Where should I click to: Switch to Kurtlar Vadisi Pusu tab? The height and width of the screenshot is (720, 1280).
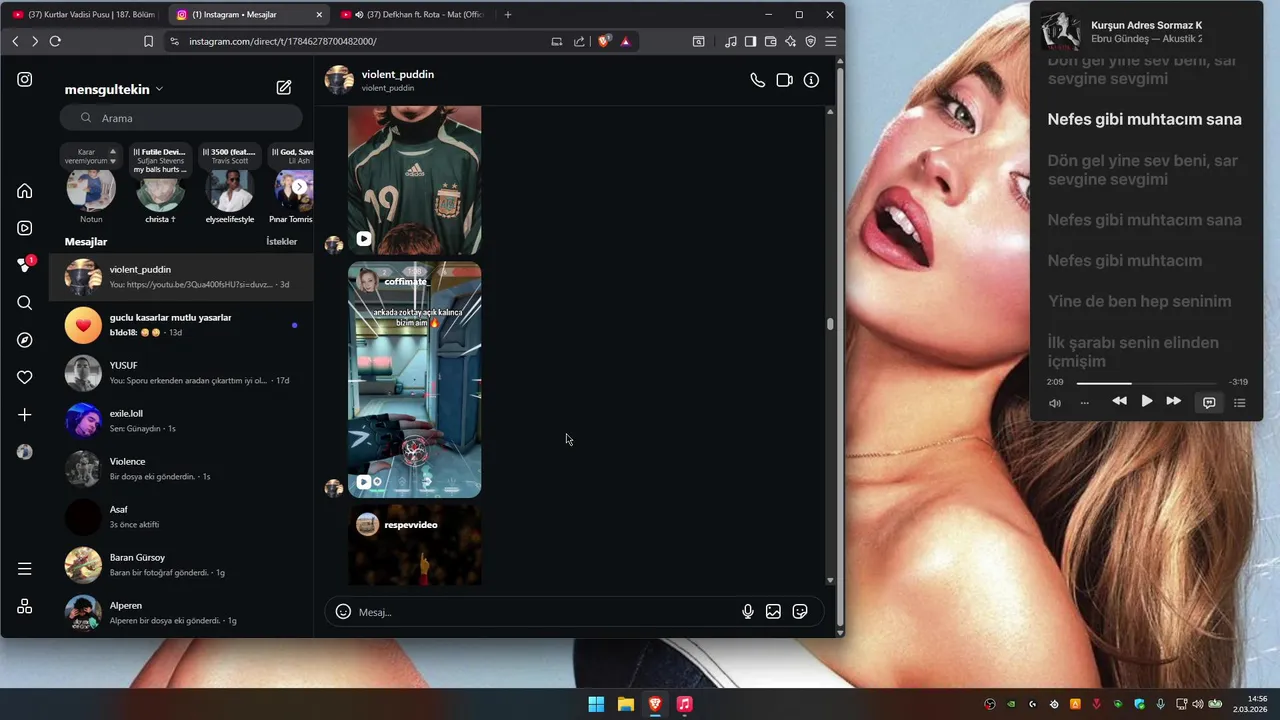pyautogui.click(x=84, y=15)
